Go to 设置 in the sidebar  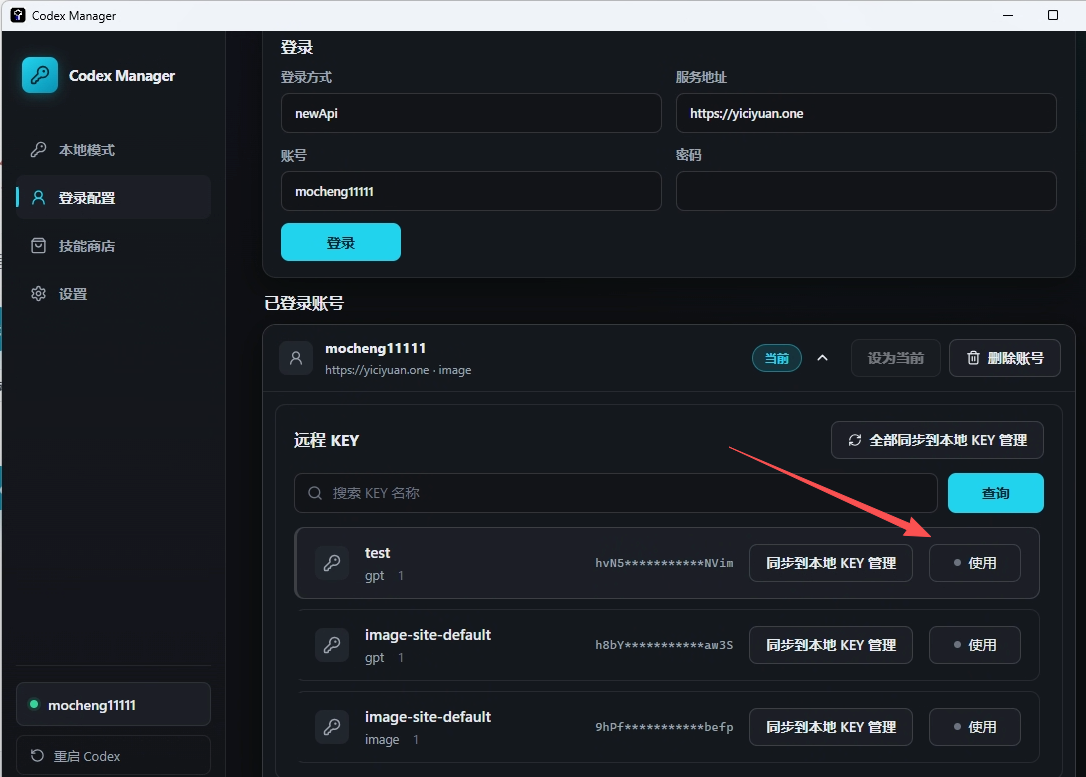[113, 294]
